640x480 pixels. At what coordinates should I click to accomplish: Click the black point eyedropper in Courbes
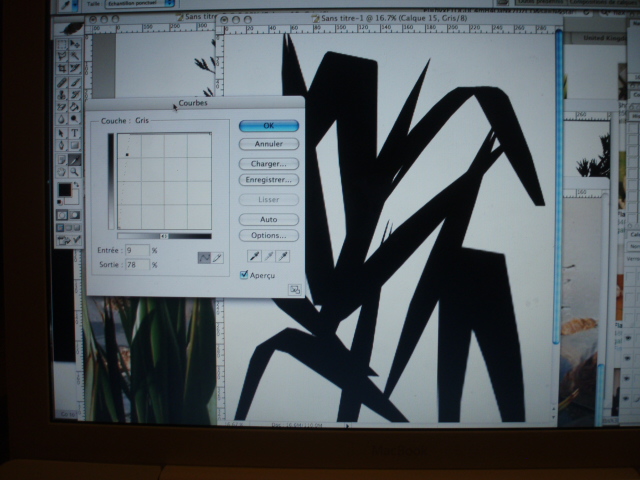coord(255,256)
